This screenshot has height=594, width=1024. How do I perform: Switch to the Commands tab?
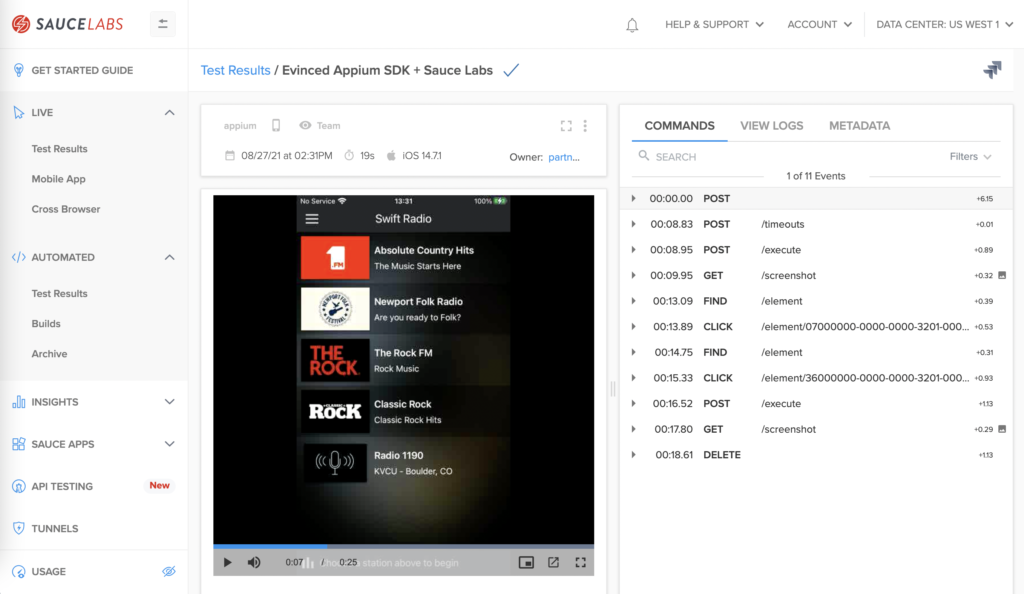(x=679, y=126)
